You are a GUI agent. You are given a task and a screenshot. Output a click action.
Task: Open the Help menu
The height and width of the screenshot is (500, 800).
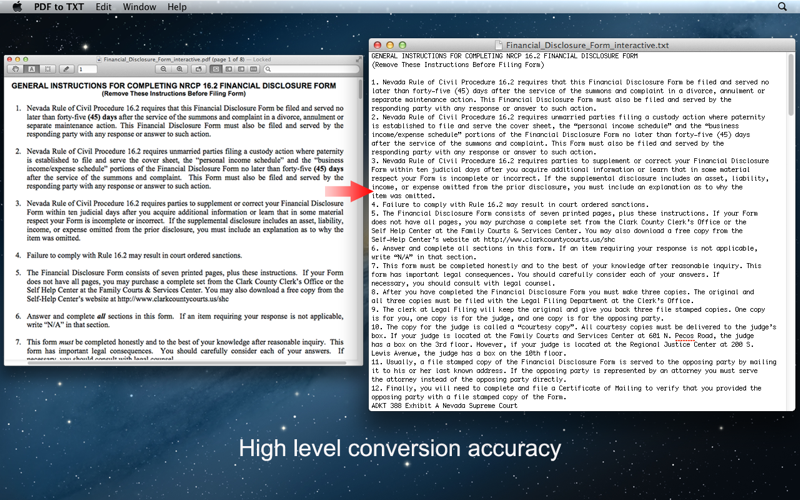[177, 7]
